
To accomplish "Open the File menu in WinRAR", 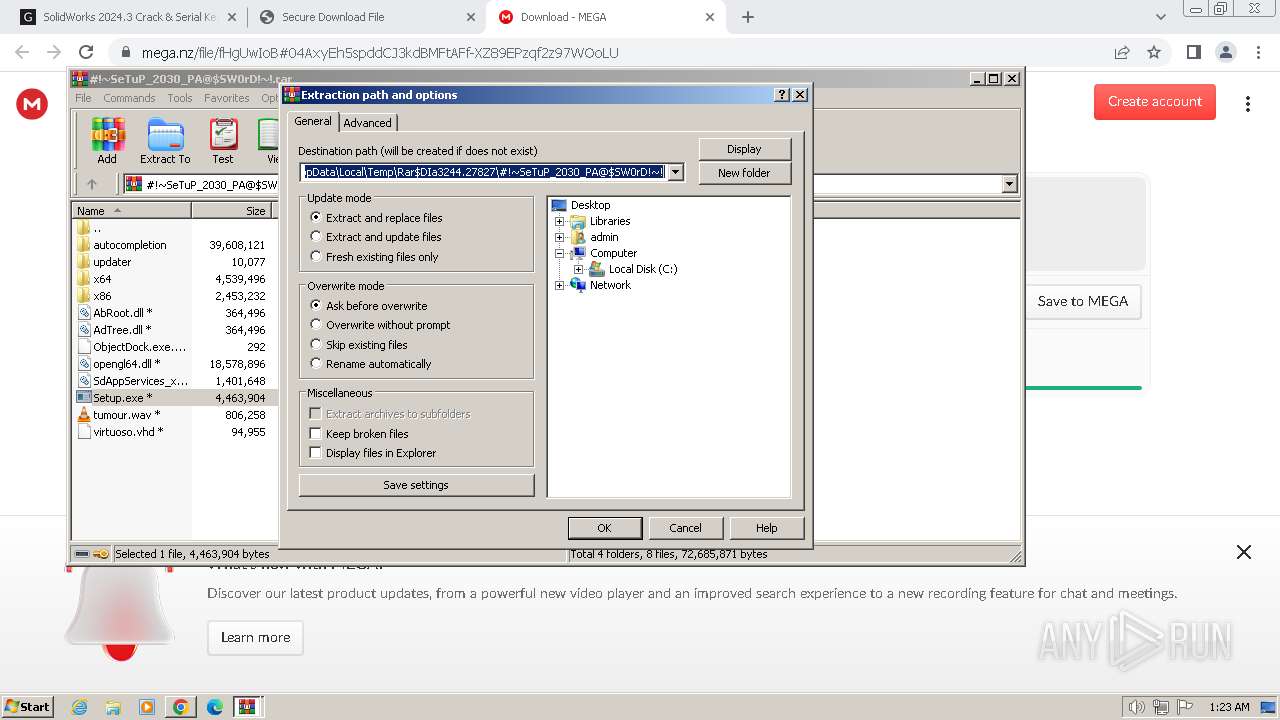I will (84, 98).
